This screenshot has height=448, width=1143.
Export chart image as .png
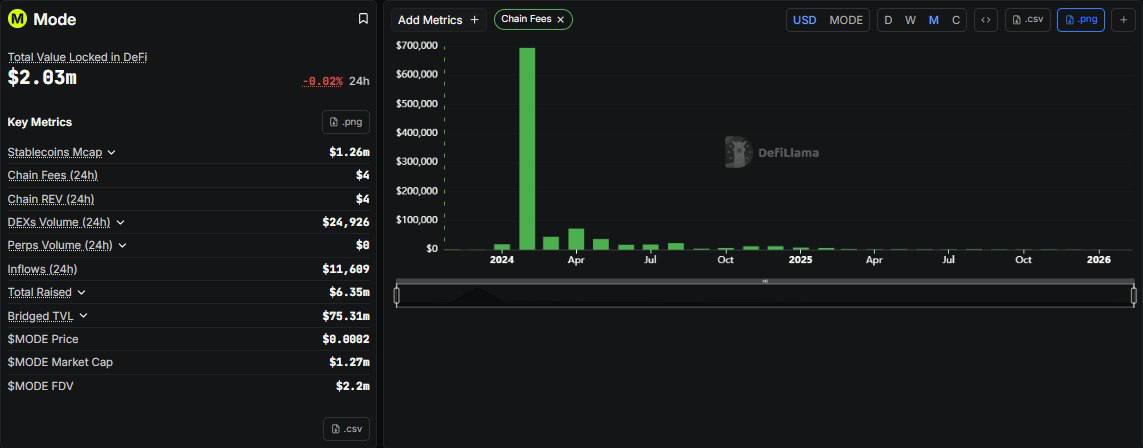point(1081,20)
